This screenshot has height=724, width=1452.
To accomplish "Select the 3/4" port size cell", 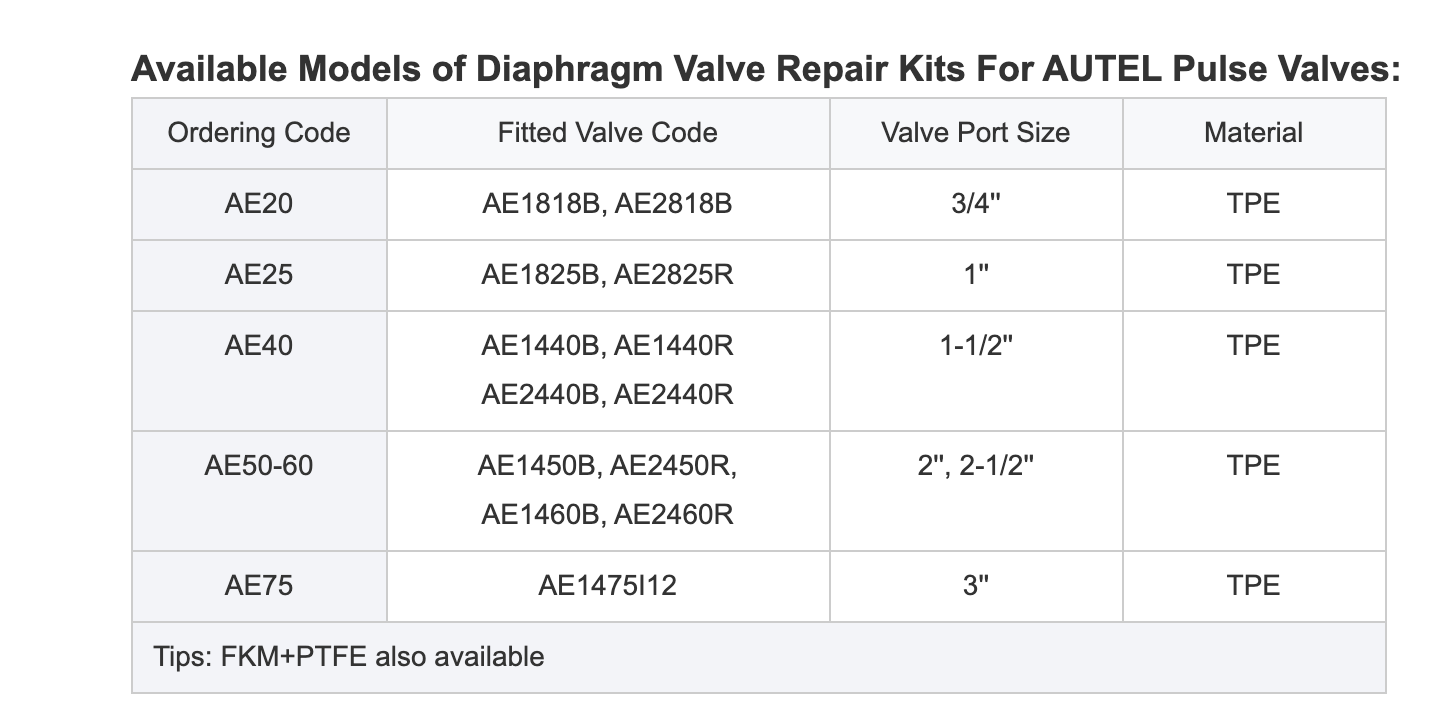I will 976,204.
